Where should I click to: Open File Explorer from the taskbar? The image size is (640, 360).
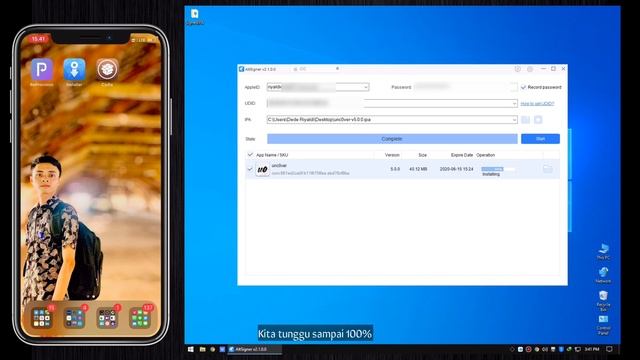pos(202,349)
